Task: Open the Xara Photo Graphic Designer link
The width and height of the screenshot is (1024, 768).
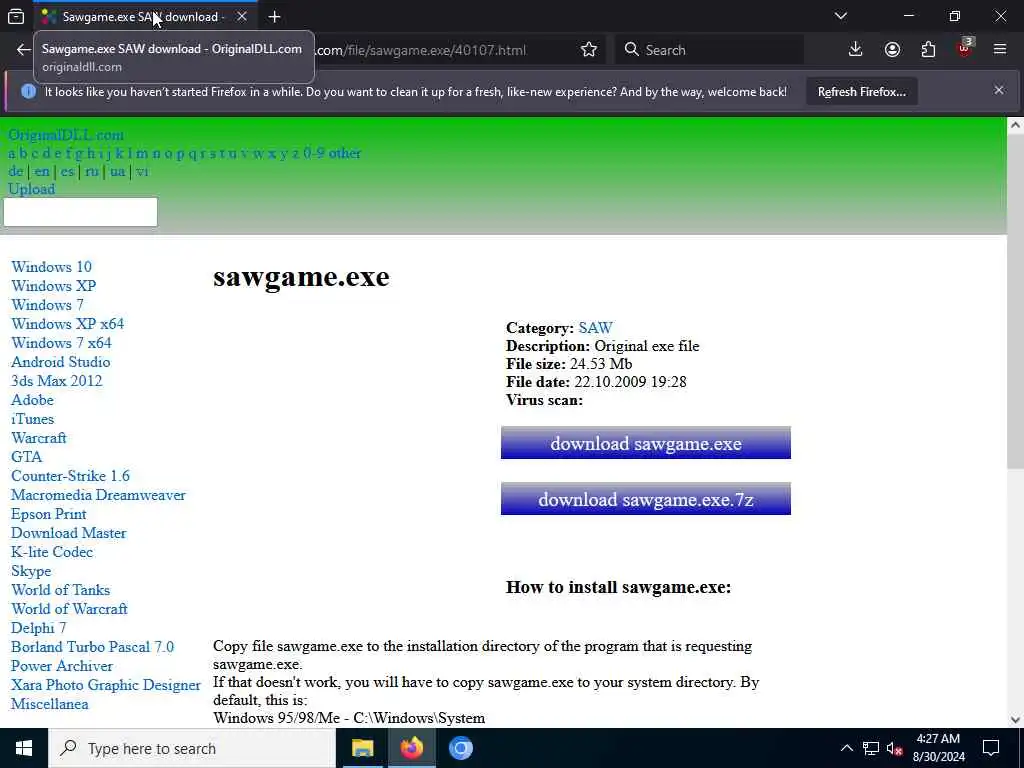Action: click(106, 684)
